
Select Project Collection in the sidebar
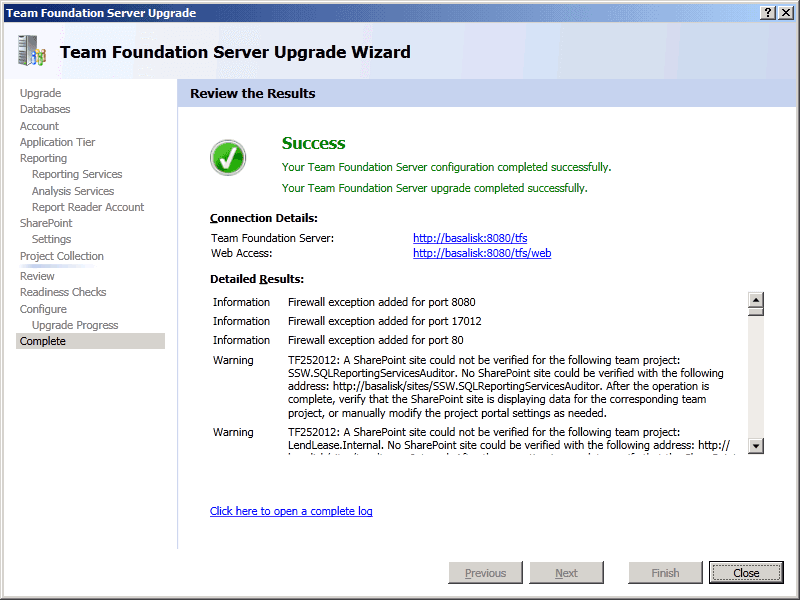click(61, 256)
